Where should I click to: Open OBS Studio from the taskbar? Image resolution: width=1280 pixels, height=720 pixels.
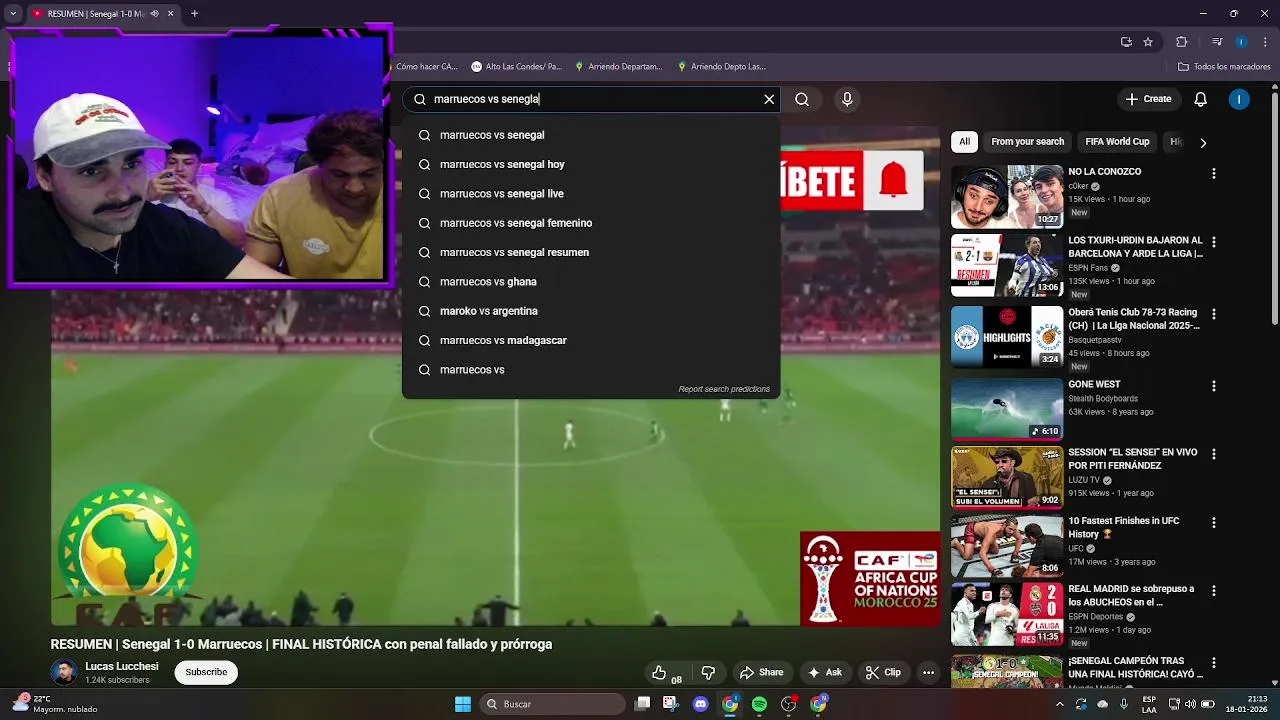(789, 704)
